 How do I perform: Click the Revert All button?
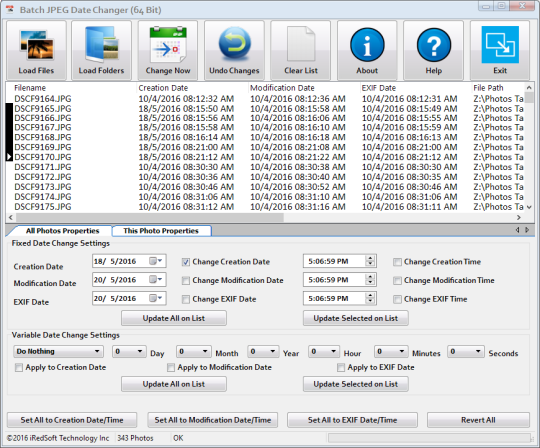(478, 420)
